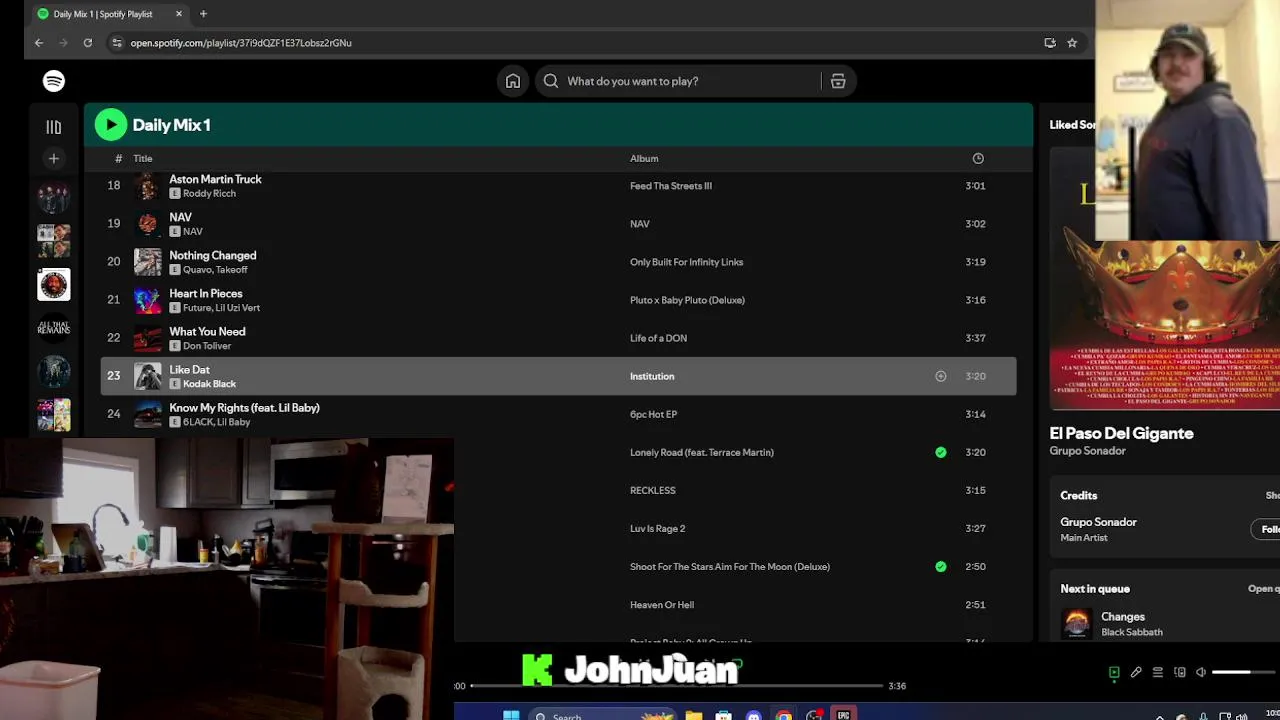1280x720 pixels.
Task: Toggle green check on Lonely Road row
Action: tap(940, 452)
